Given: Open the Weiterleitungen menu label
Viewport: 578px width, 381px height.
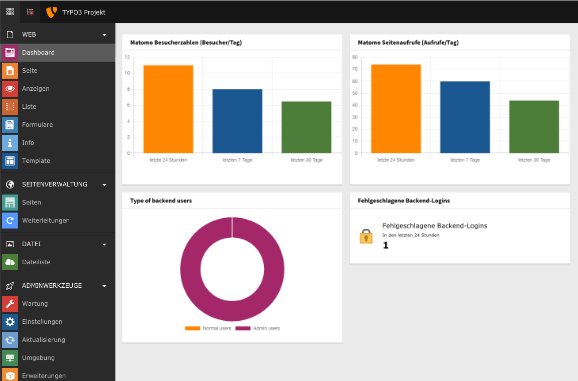Looking at the screenshot, I should pos(45,221).
